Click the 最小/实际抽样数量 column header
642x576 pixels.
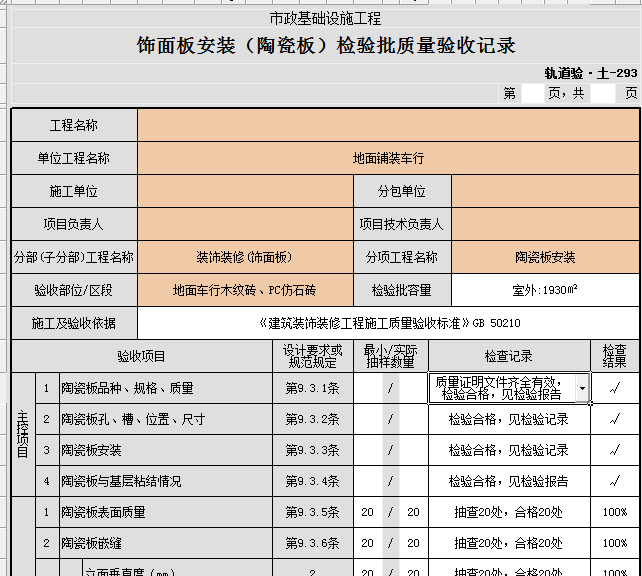click(391, 356)
